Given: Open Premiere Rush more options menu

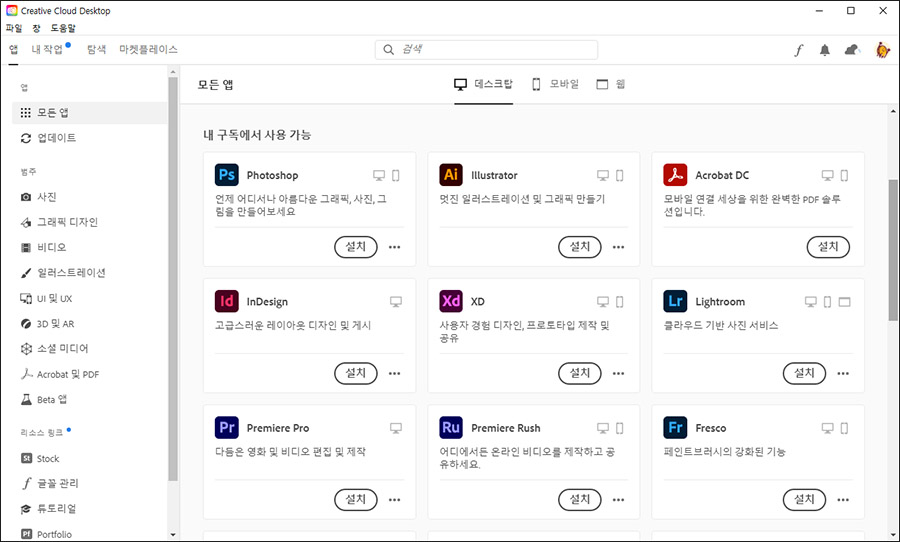Looking at the screenshot, I should coord(618,500).
